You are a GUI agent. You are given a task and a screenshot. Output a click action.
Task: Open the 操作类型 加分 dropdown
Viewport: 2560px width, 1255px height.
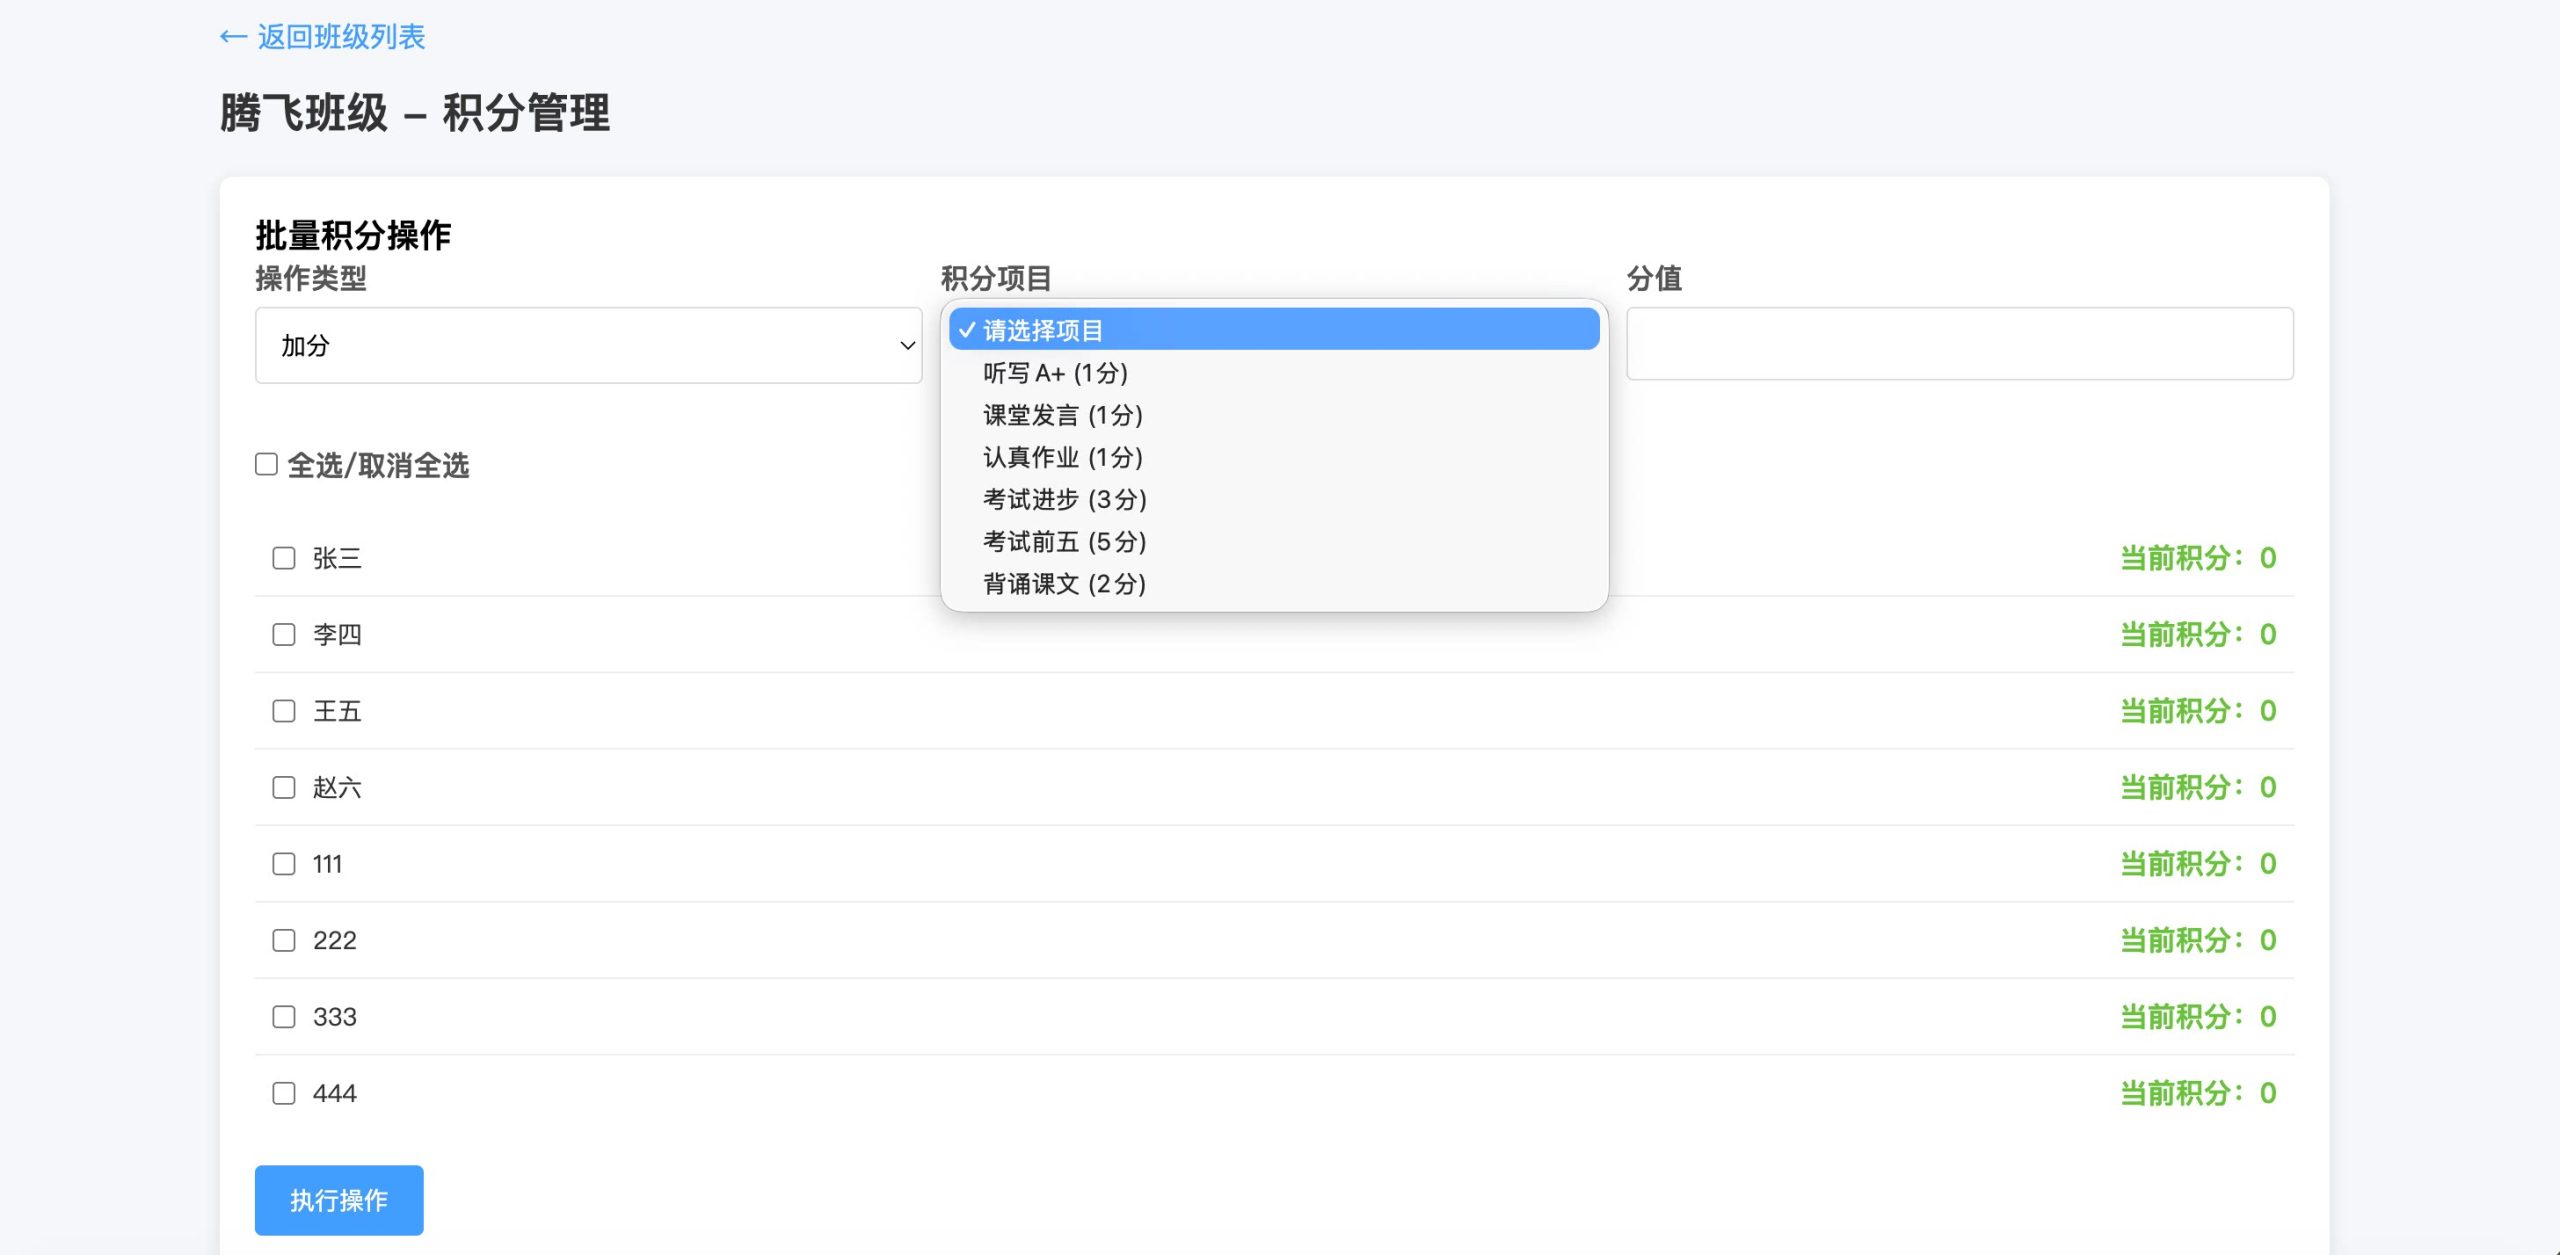[x=588, y=345]
